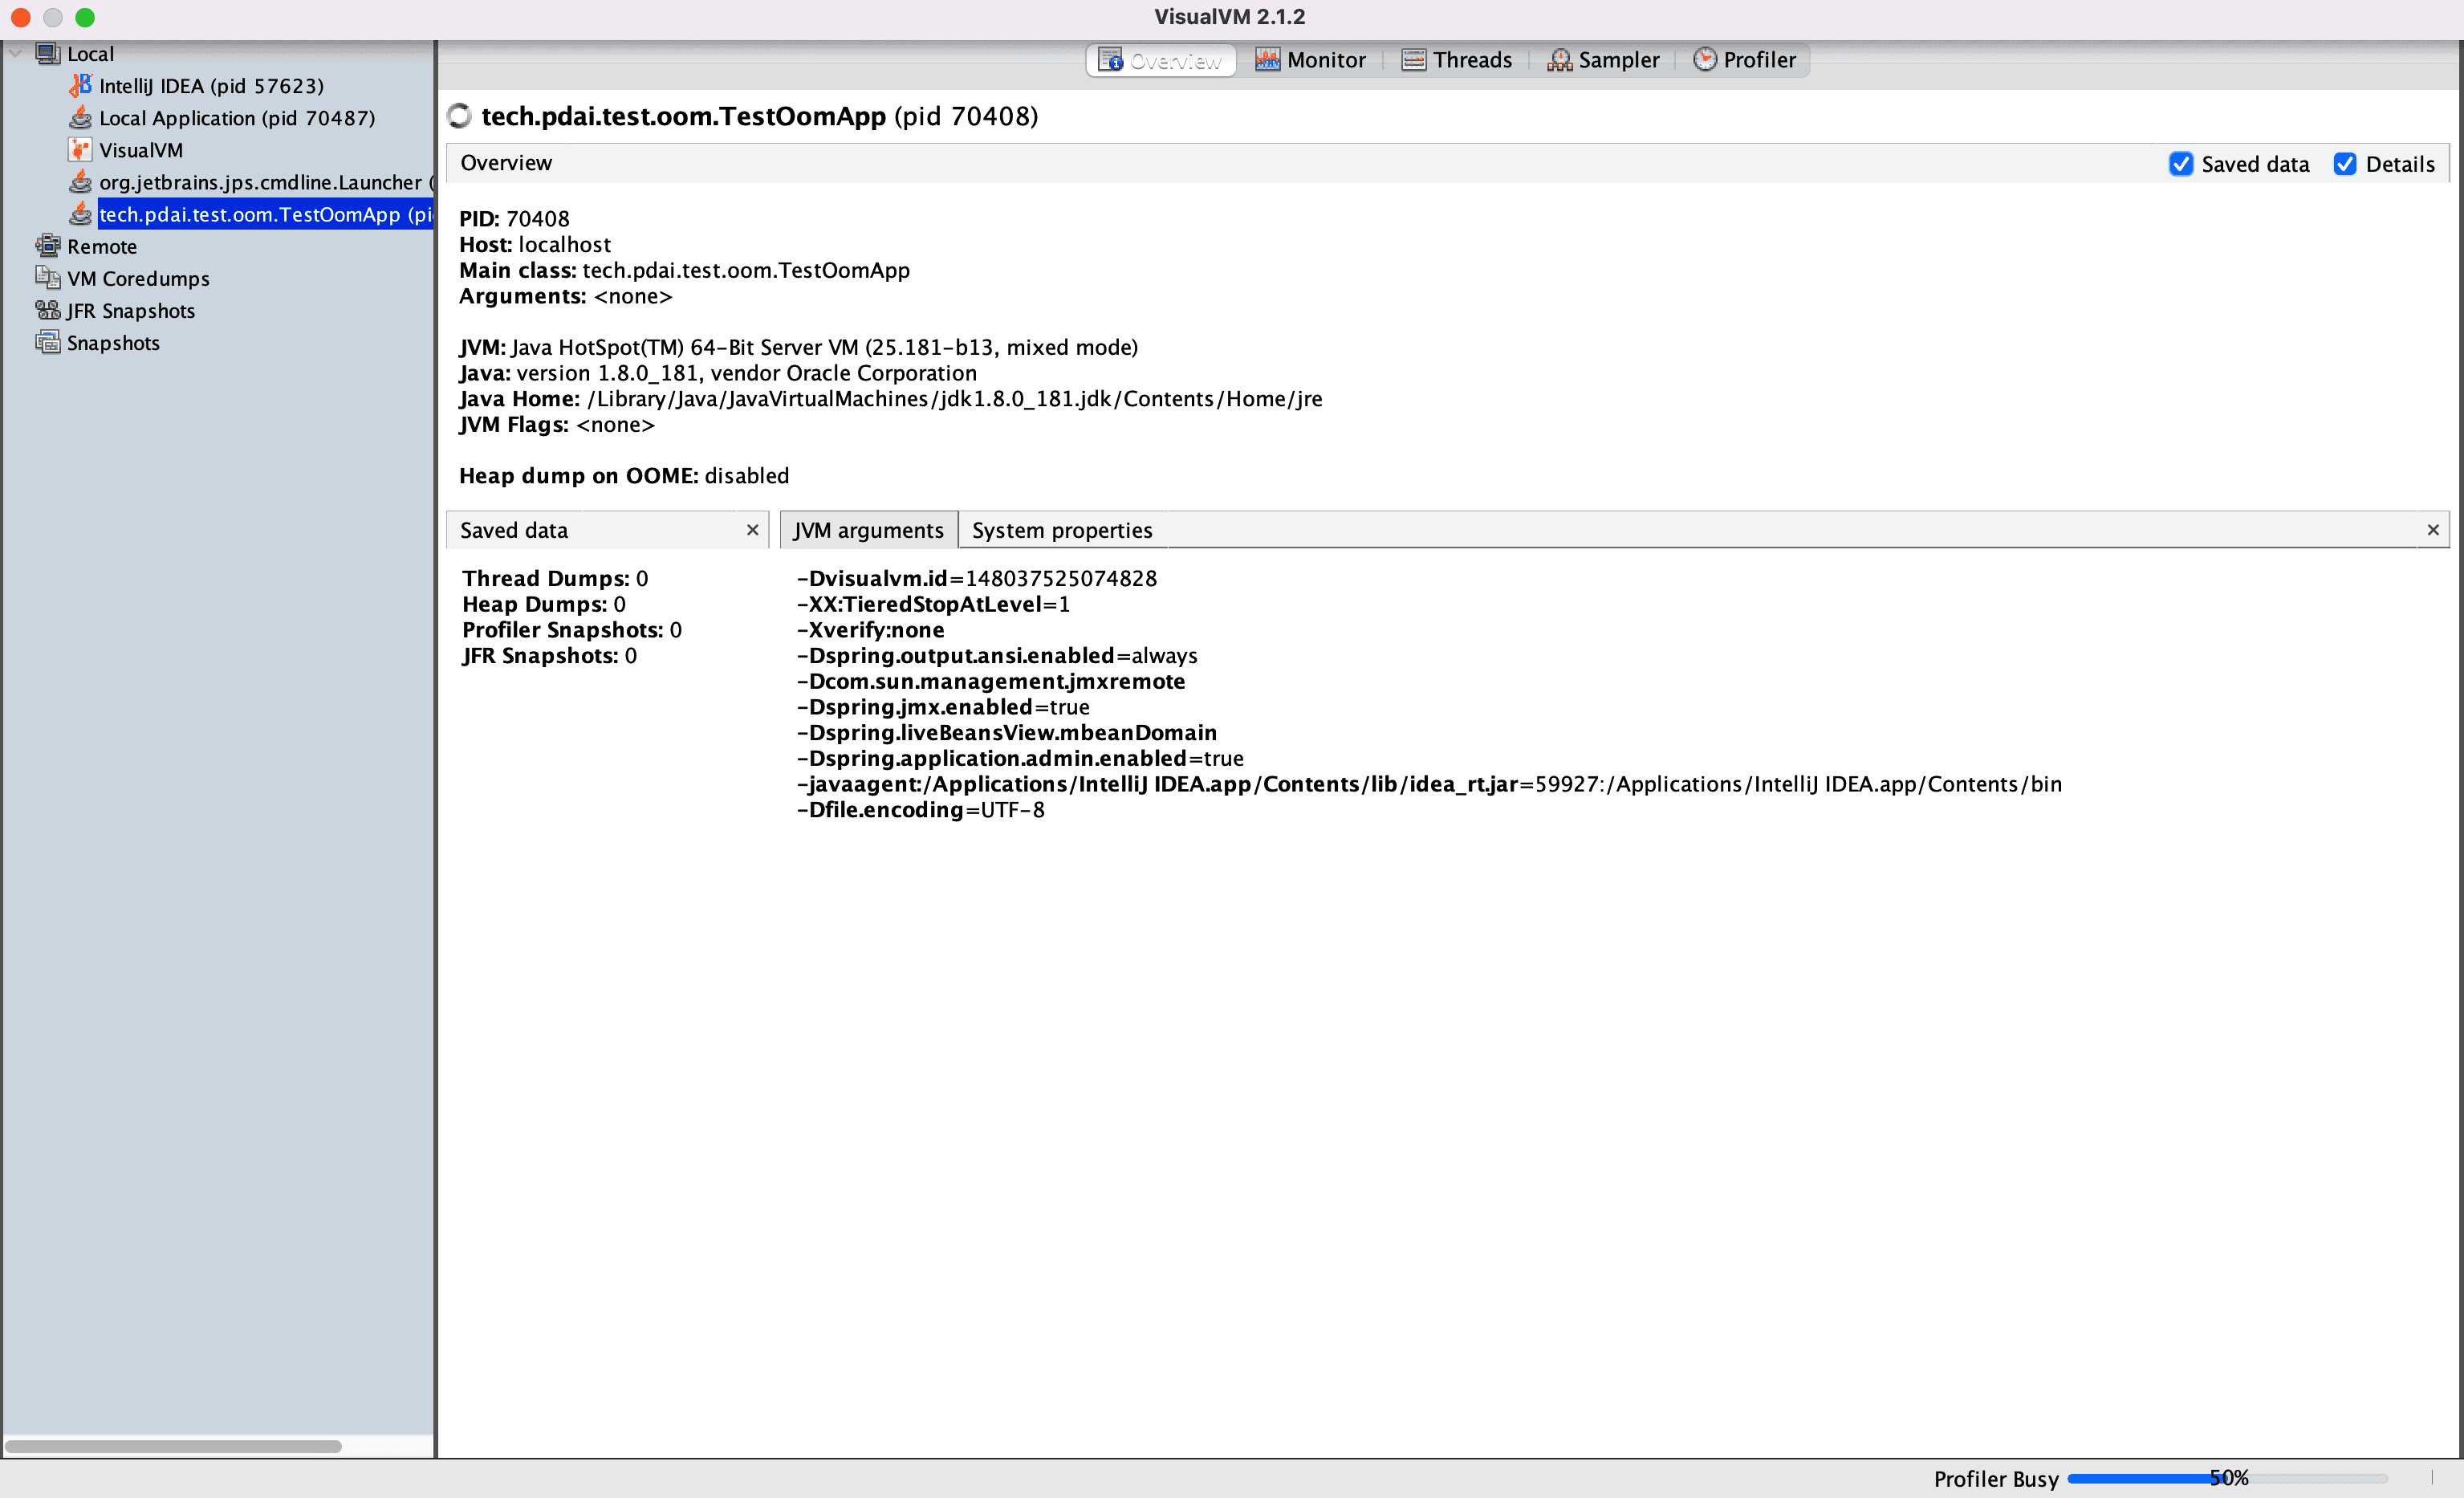Collapse the Local tree node
Viewport: 2464px width, 1498px height.
tap(16, 54)
